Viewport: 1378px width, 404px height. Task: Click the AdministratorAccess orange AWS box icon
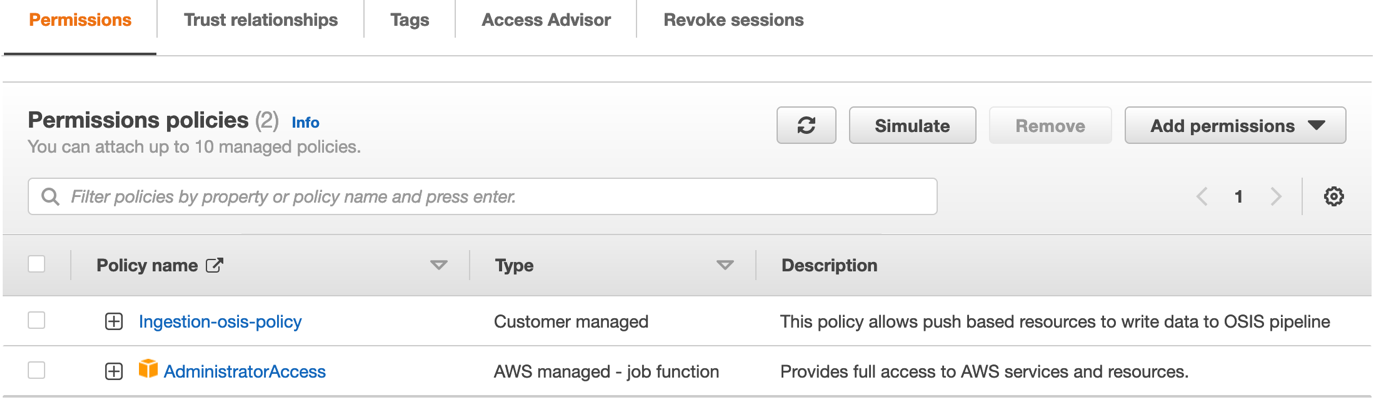(x=148, y=370)
